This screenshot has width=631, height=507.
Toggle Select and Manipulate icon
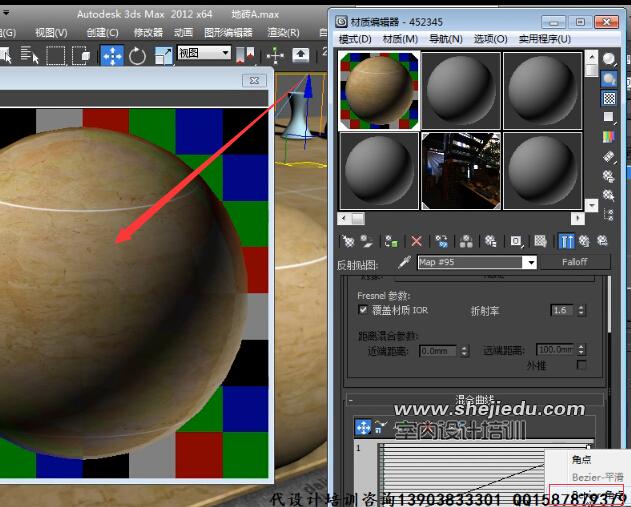(x=275, y=56)
